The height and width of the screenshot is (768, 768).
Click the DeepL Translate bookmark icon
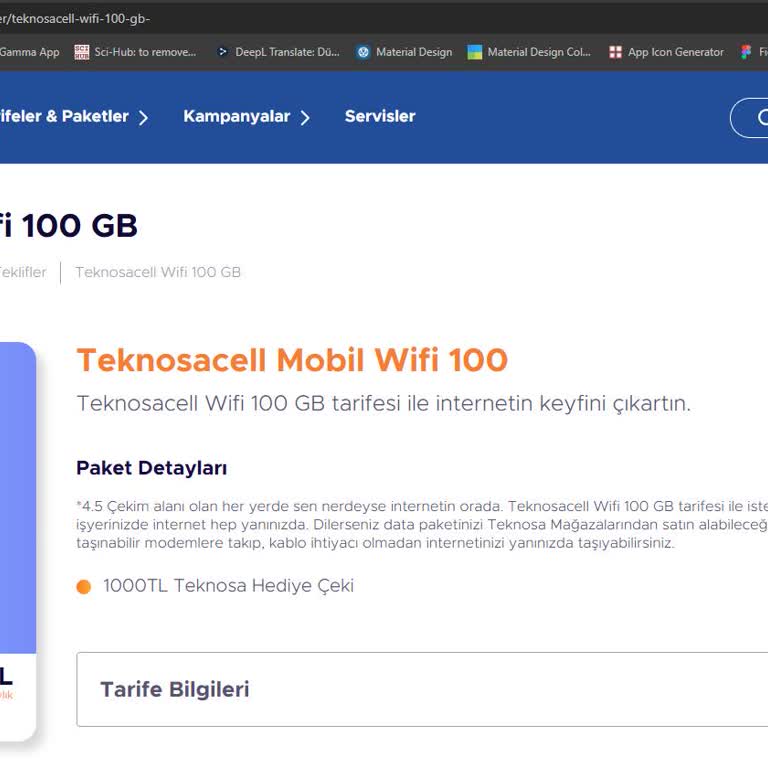[223, 52]
